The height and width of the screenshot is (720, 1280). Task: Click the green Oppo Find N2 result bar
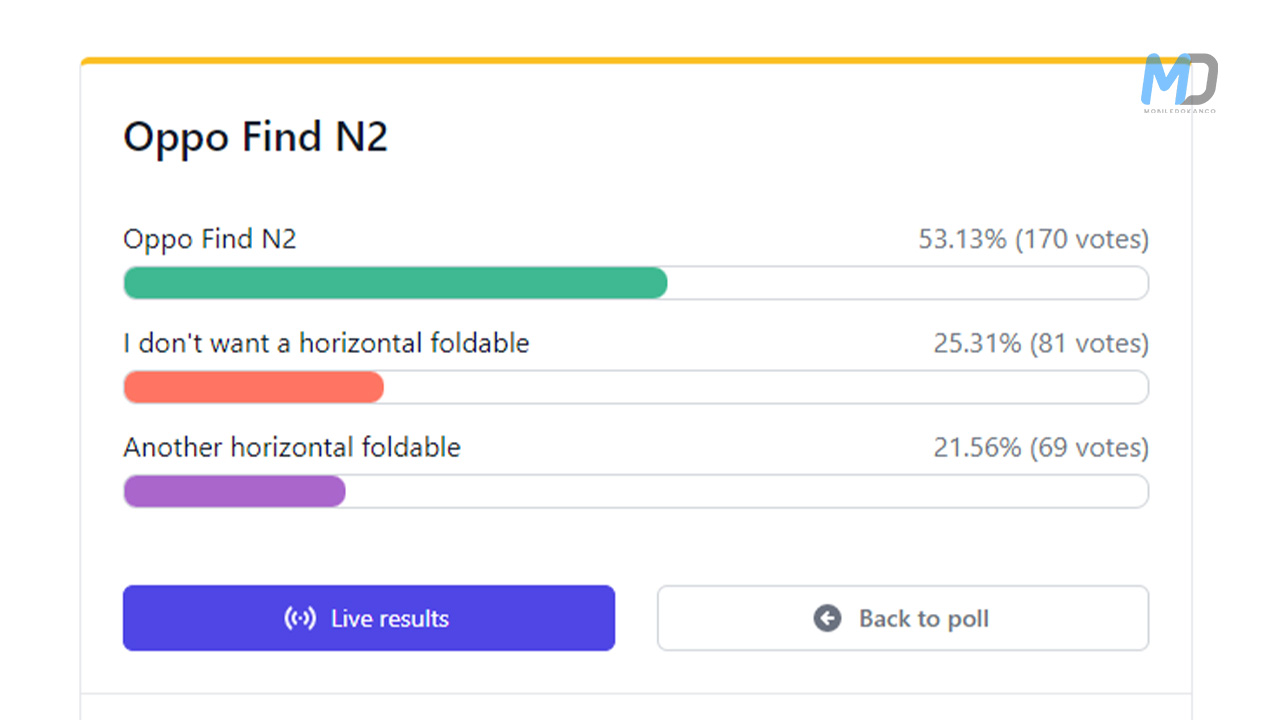(x=395, y=283)
